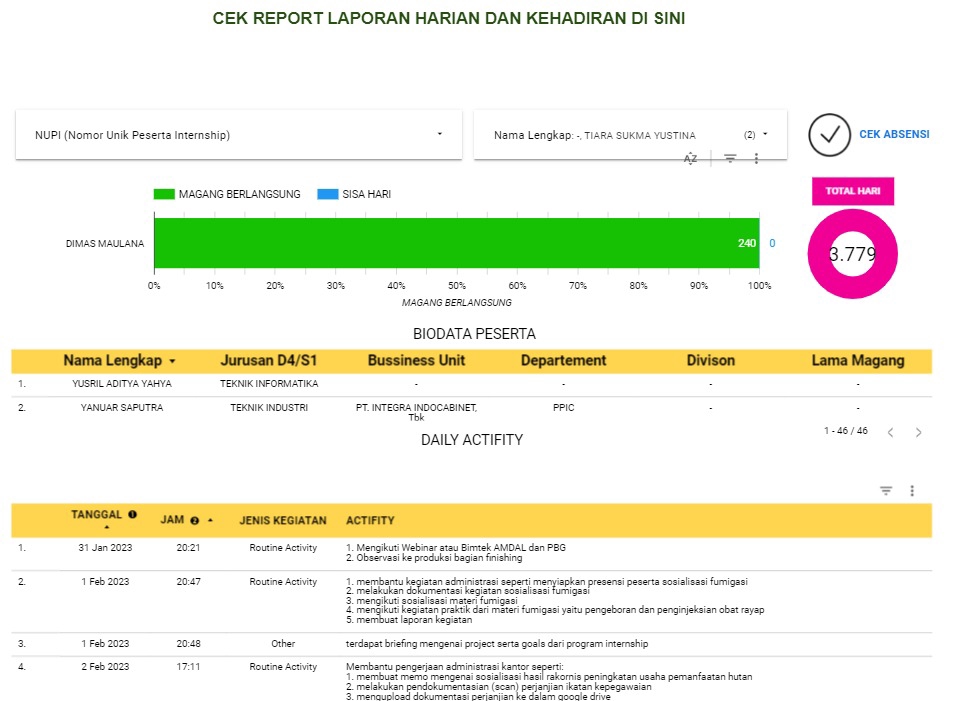957x701 pixels.
Task: Click the CEK ABSENSI checkmark circle icon
Action: [x=830, y=135]
